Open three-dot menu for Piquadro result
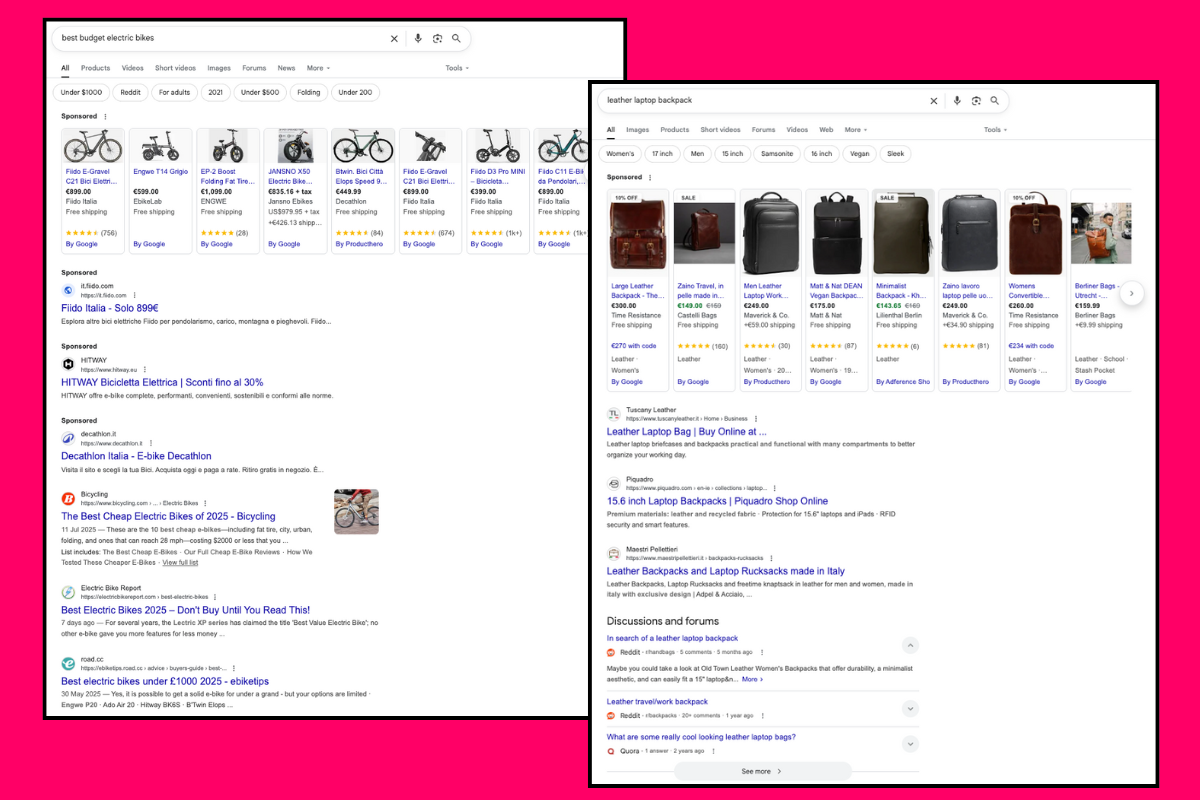This screenshot has height=800, width=1200. [776, 488]
